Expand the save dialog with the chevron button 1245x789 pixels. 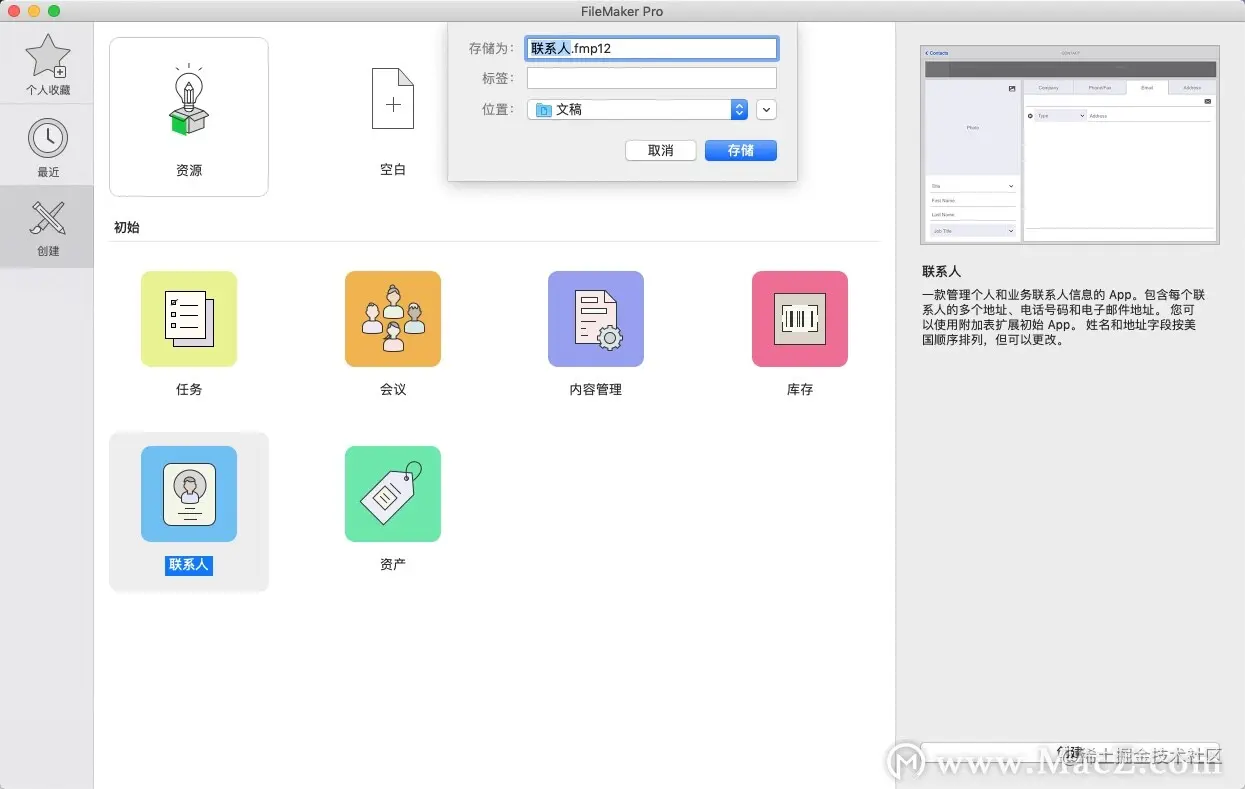click(767, 109)
